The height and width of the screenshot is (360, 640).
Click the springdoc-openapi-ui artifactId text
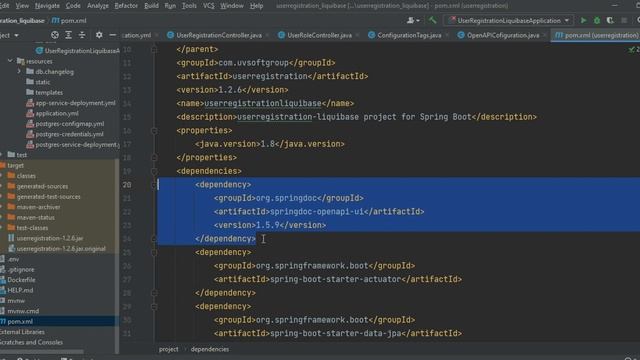tap(316, 211)
